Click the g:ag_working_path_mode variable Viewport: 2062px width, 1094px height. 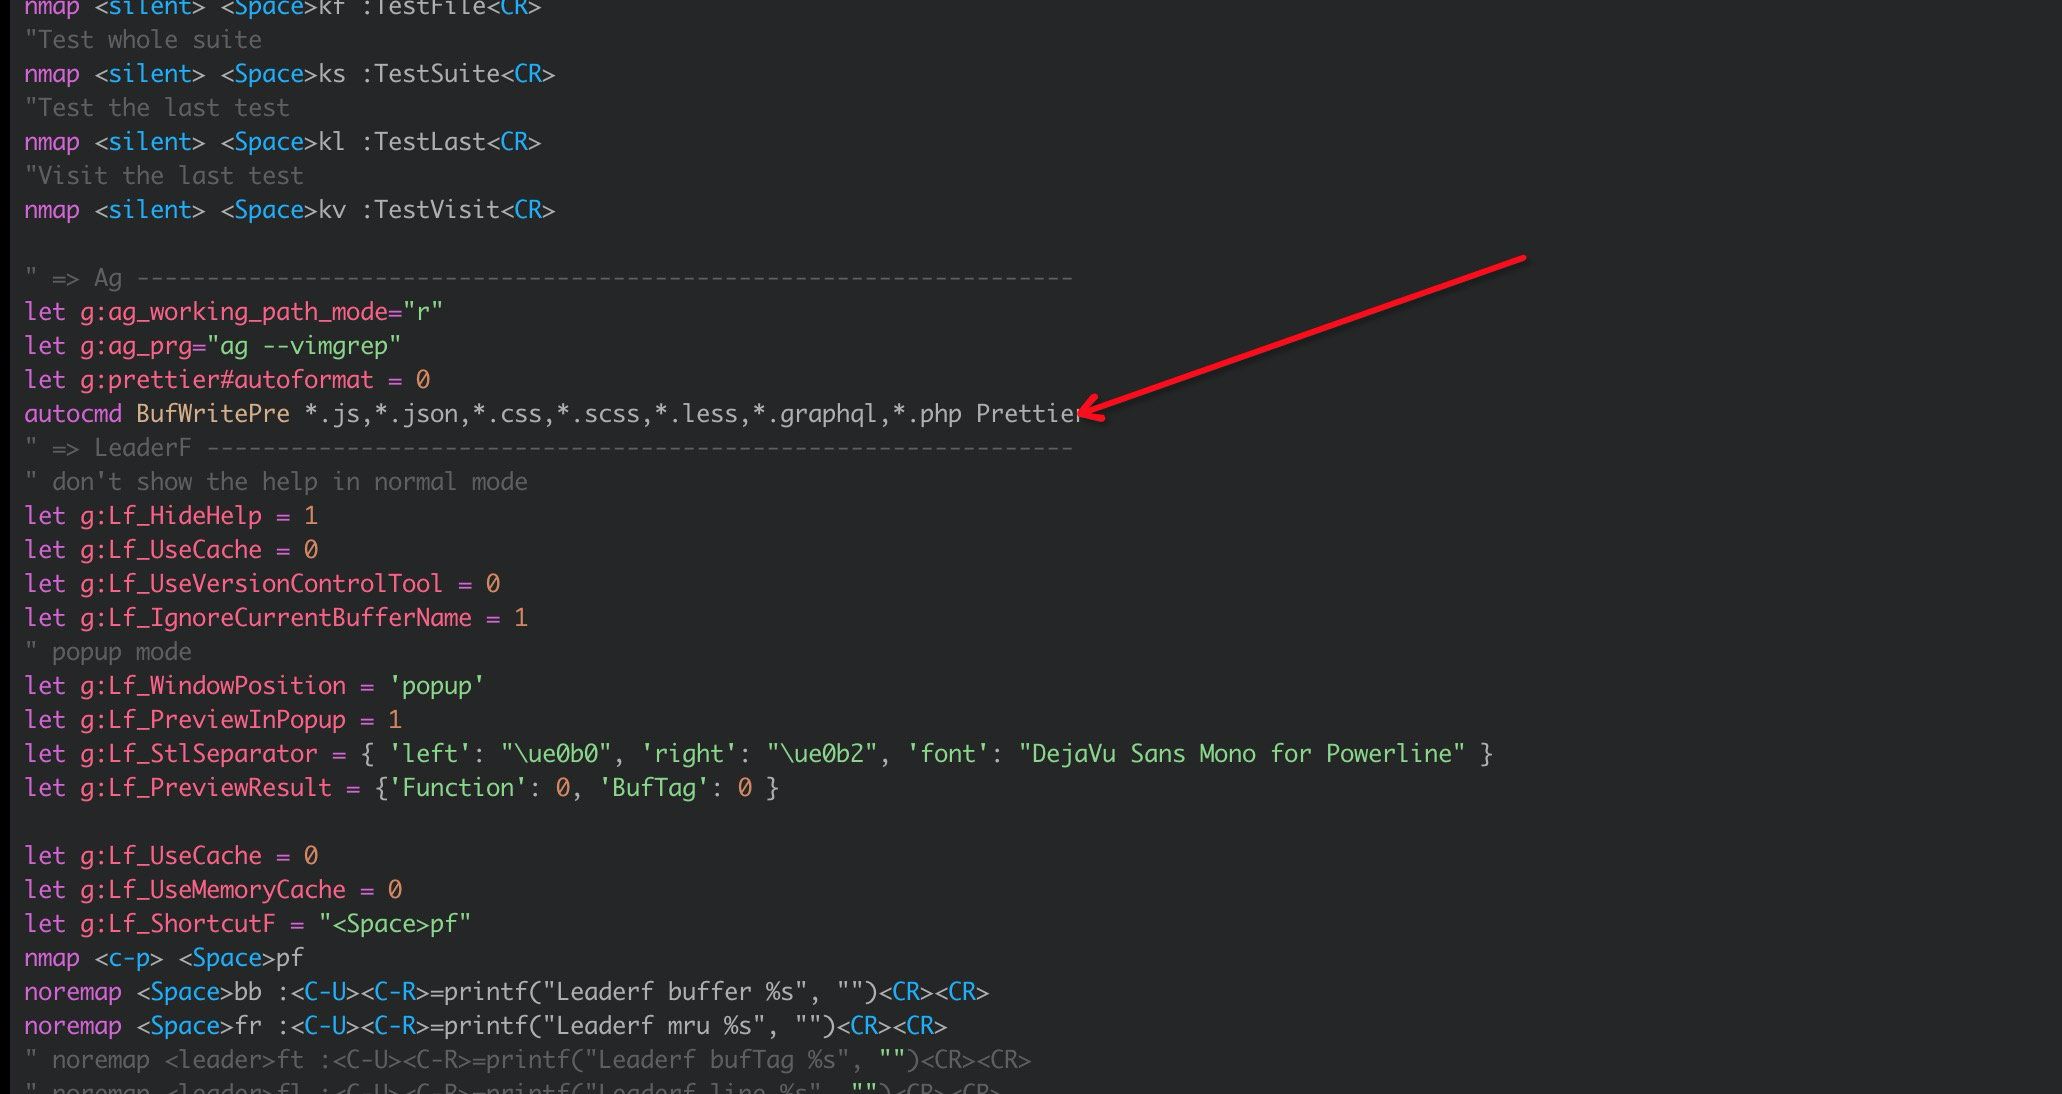[x=233, y=312]
